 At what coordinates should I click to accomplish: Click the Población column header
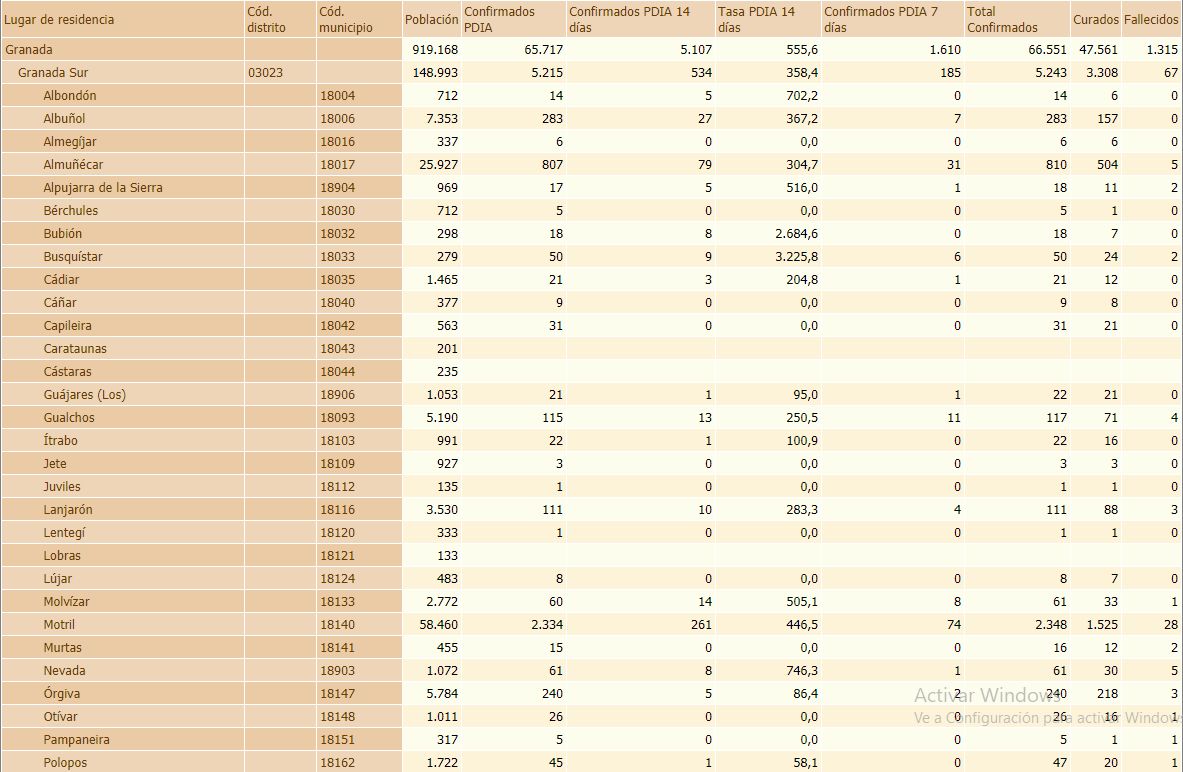[431, 20]
